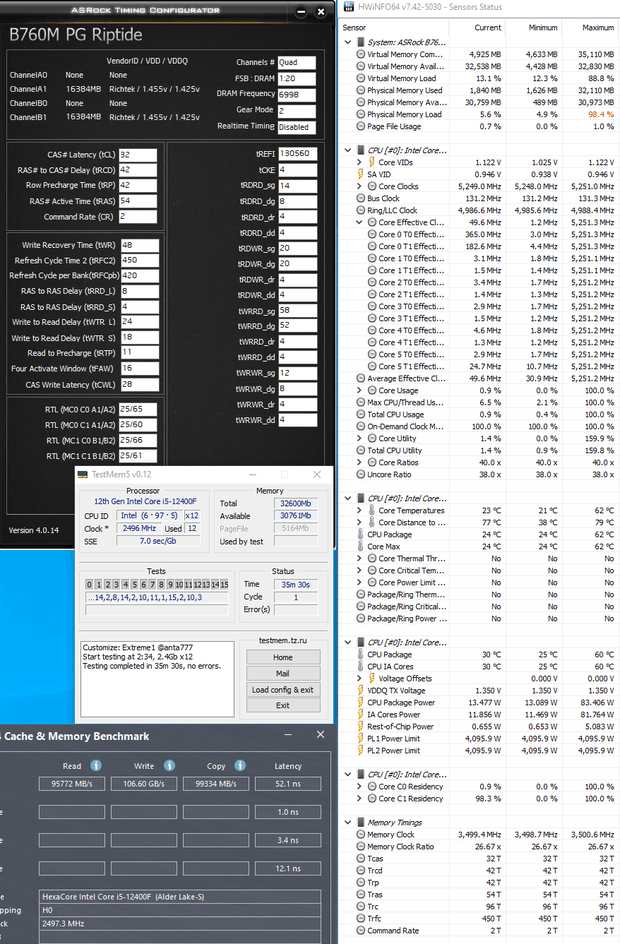Click the Tcas sensor icon
Screen dimensions: 620x944
click(x=361, y=859)
